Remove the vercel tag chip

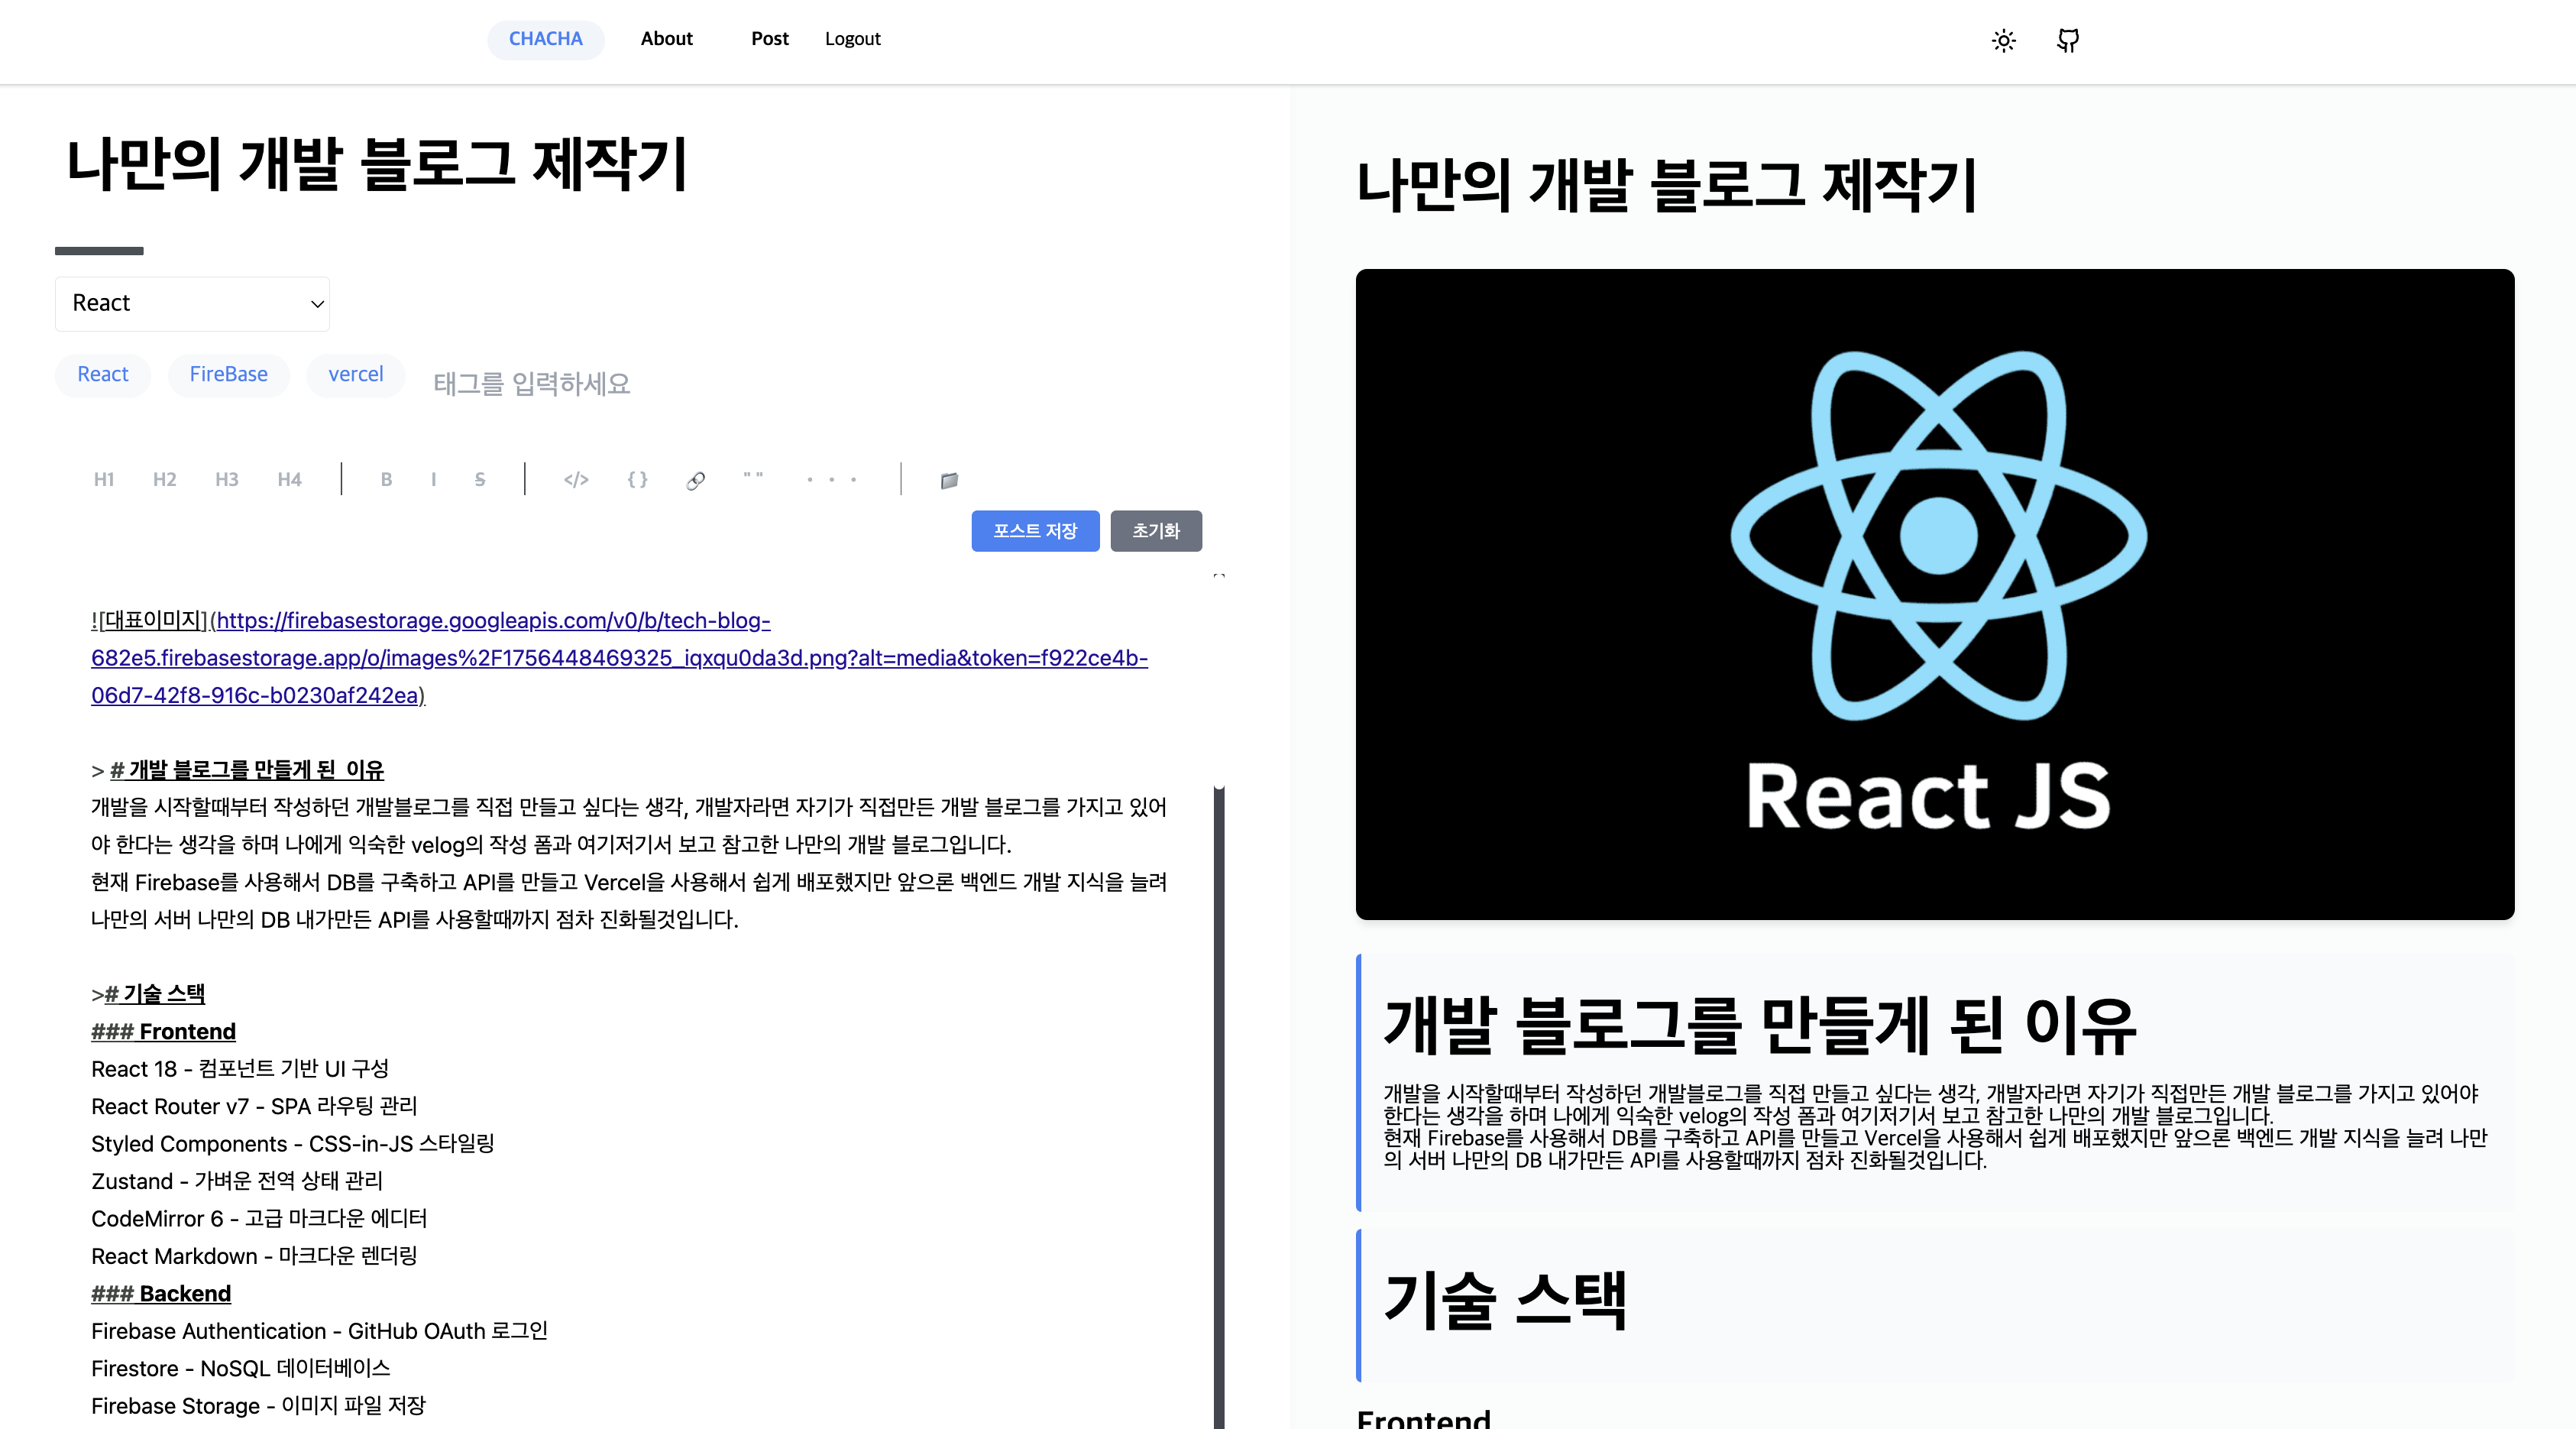tap(356, 375)
